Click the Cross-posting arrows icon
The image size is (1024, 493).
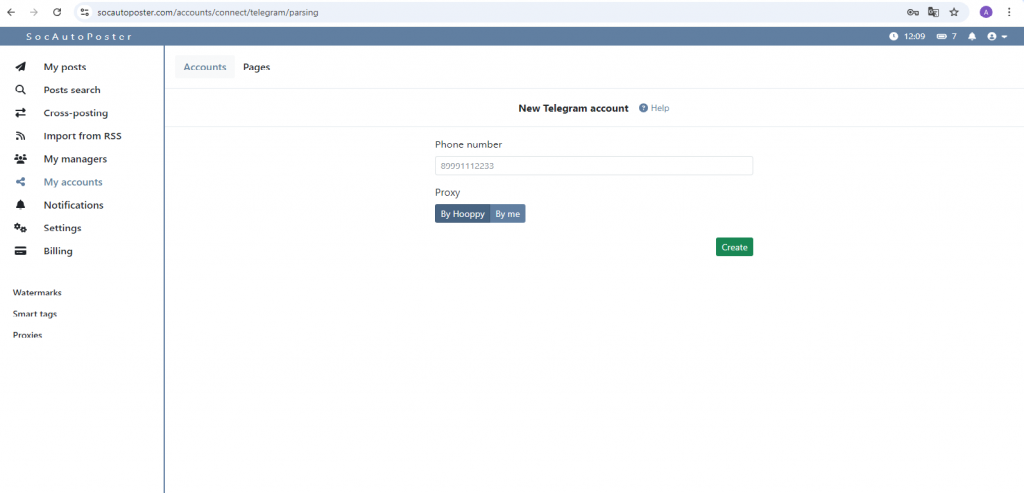point(20,113)
